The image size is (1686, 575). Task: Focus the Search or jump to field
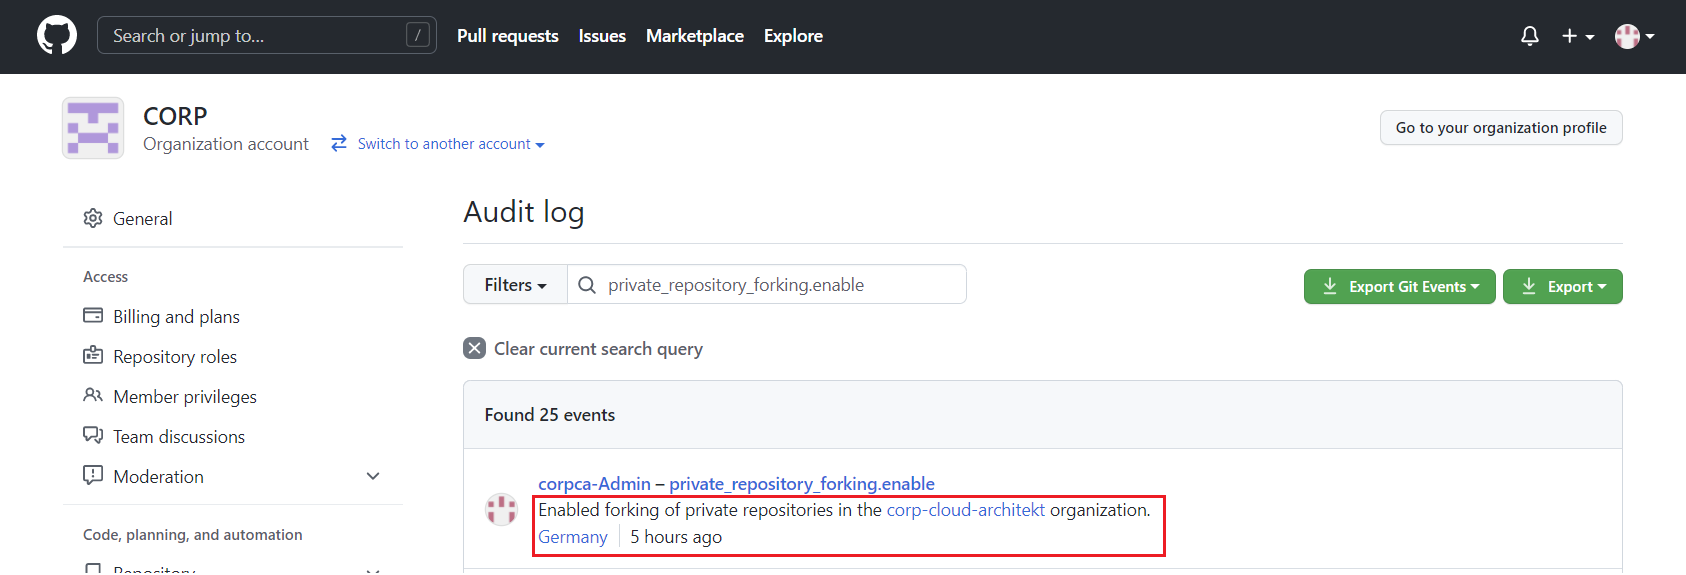267,35
